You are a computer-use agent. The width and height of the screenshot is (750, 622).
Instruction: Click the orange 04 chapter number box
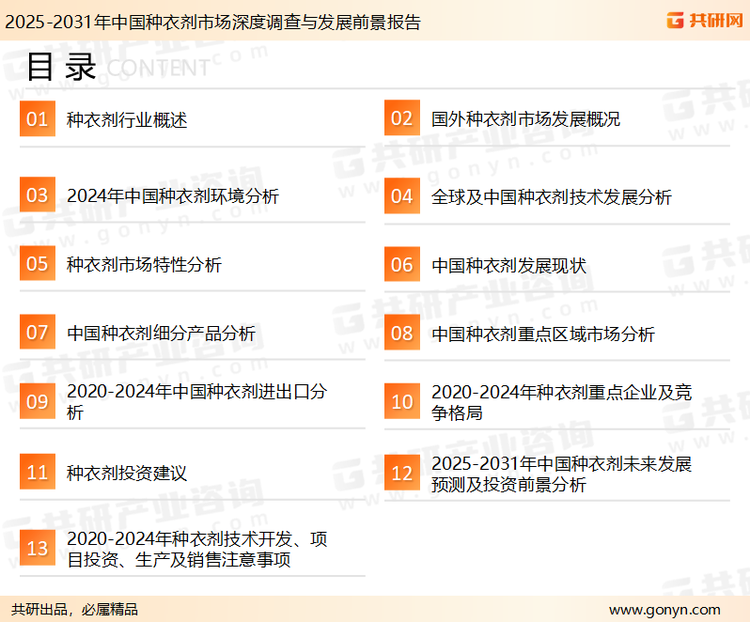click(402, 196)
